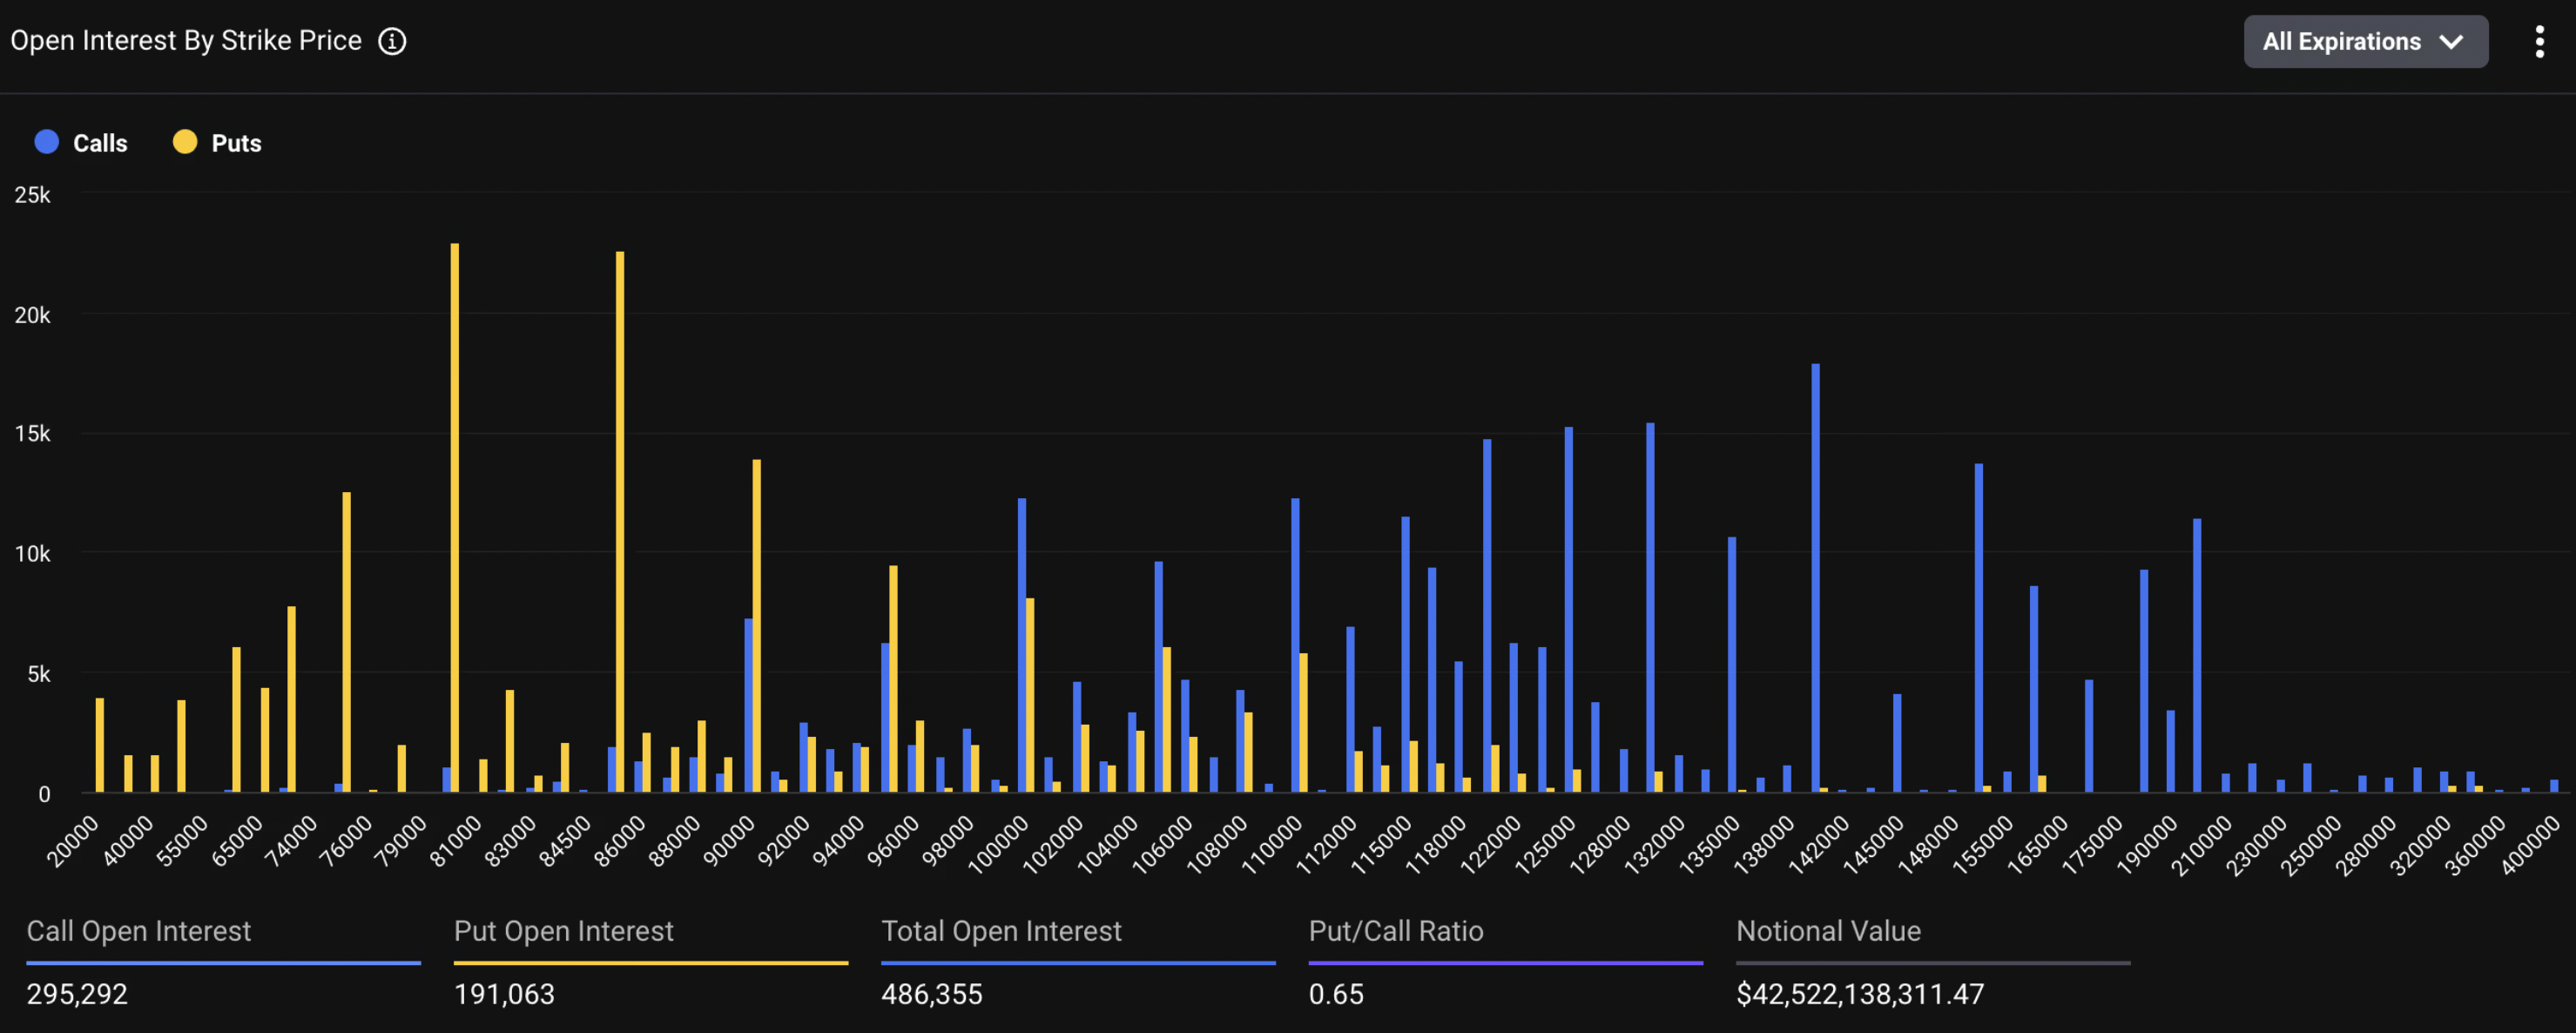Click the Notional Value label

pos(1828,931)
